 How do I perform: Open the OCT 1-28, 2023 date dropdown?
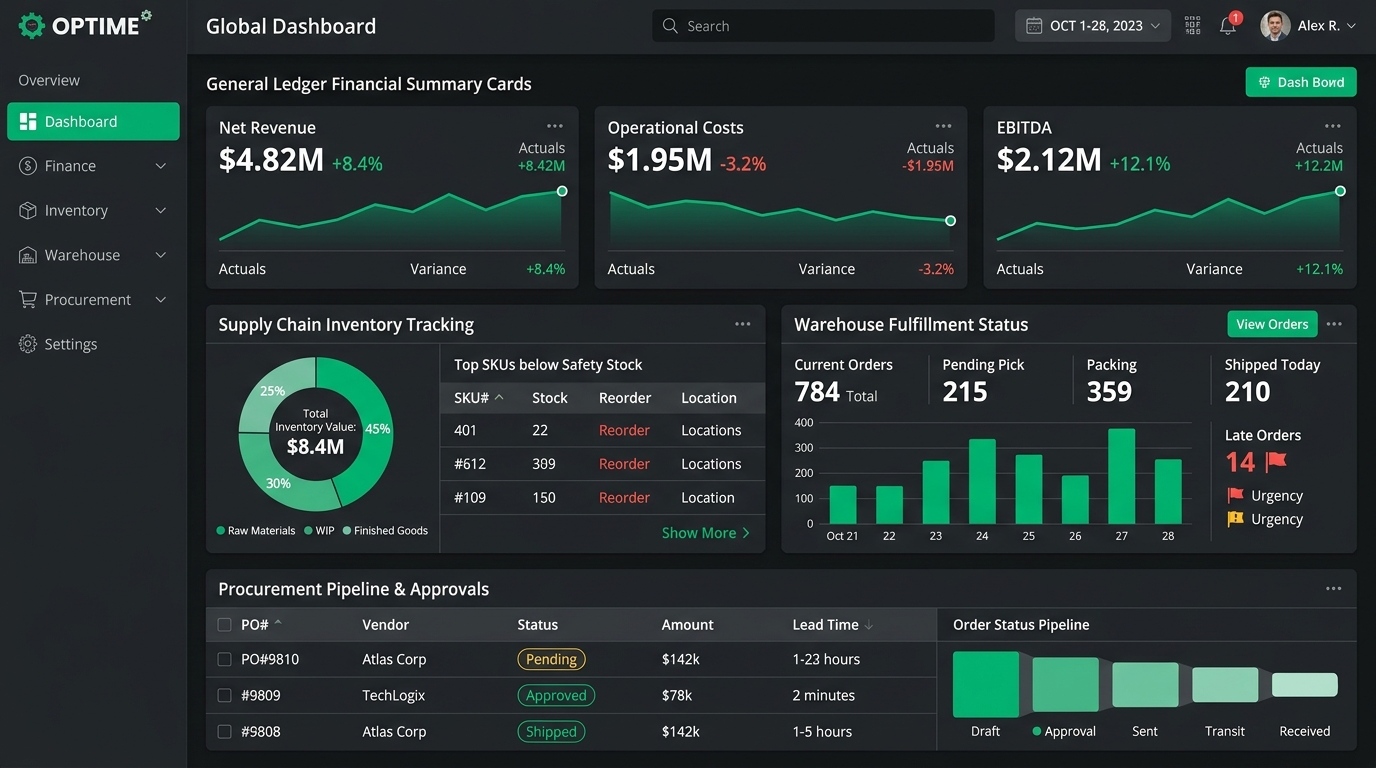[1093, 26]
